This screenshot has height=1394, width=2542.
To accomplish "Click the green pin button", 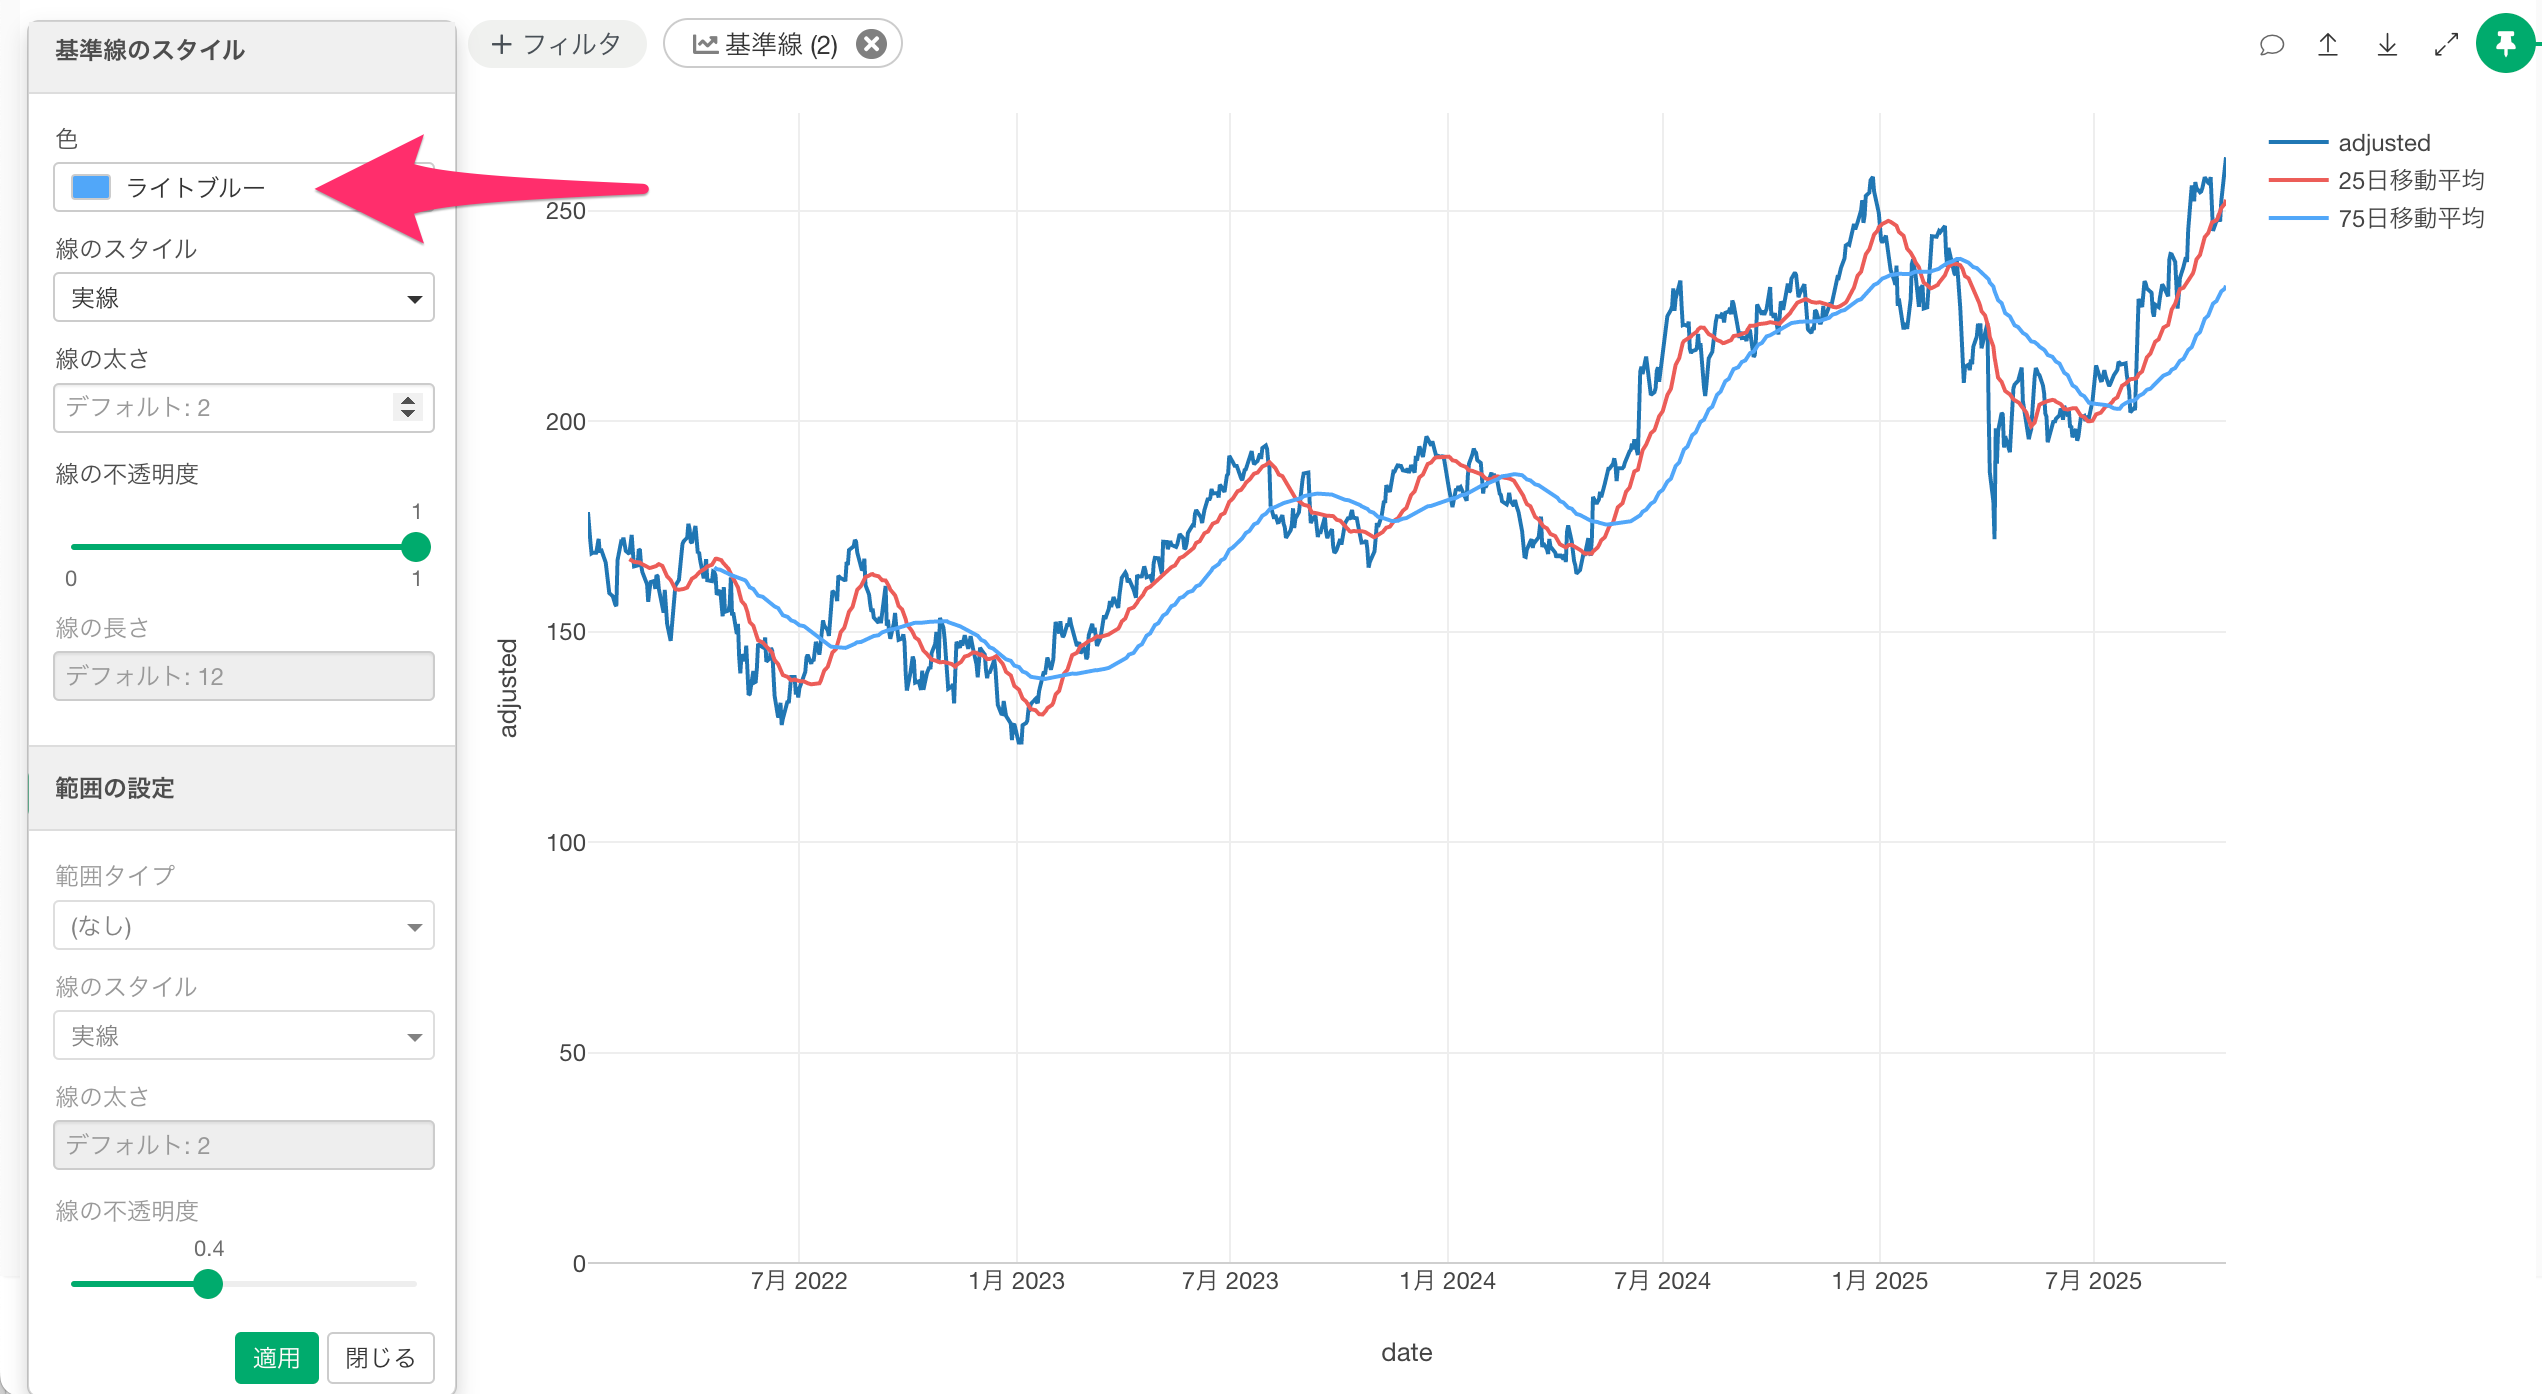I will (2505, 44).
